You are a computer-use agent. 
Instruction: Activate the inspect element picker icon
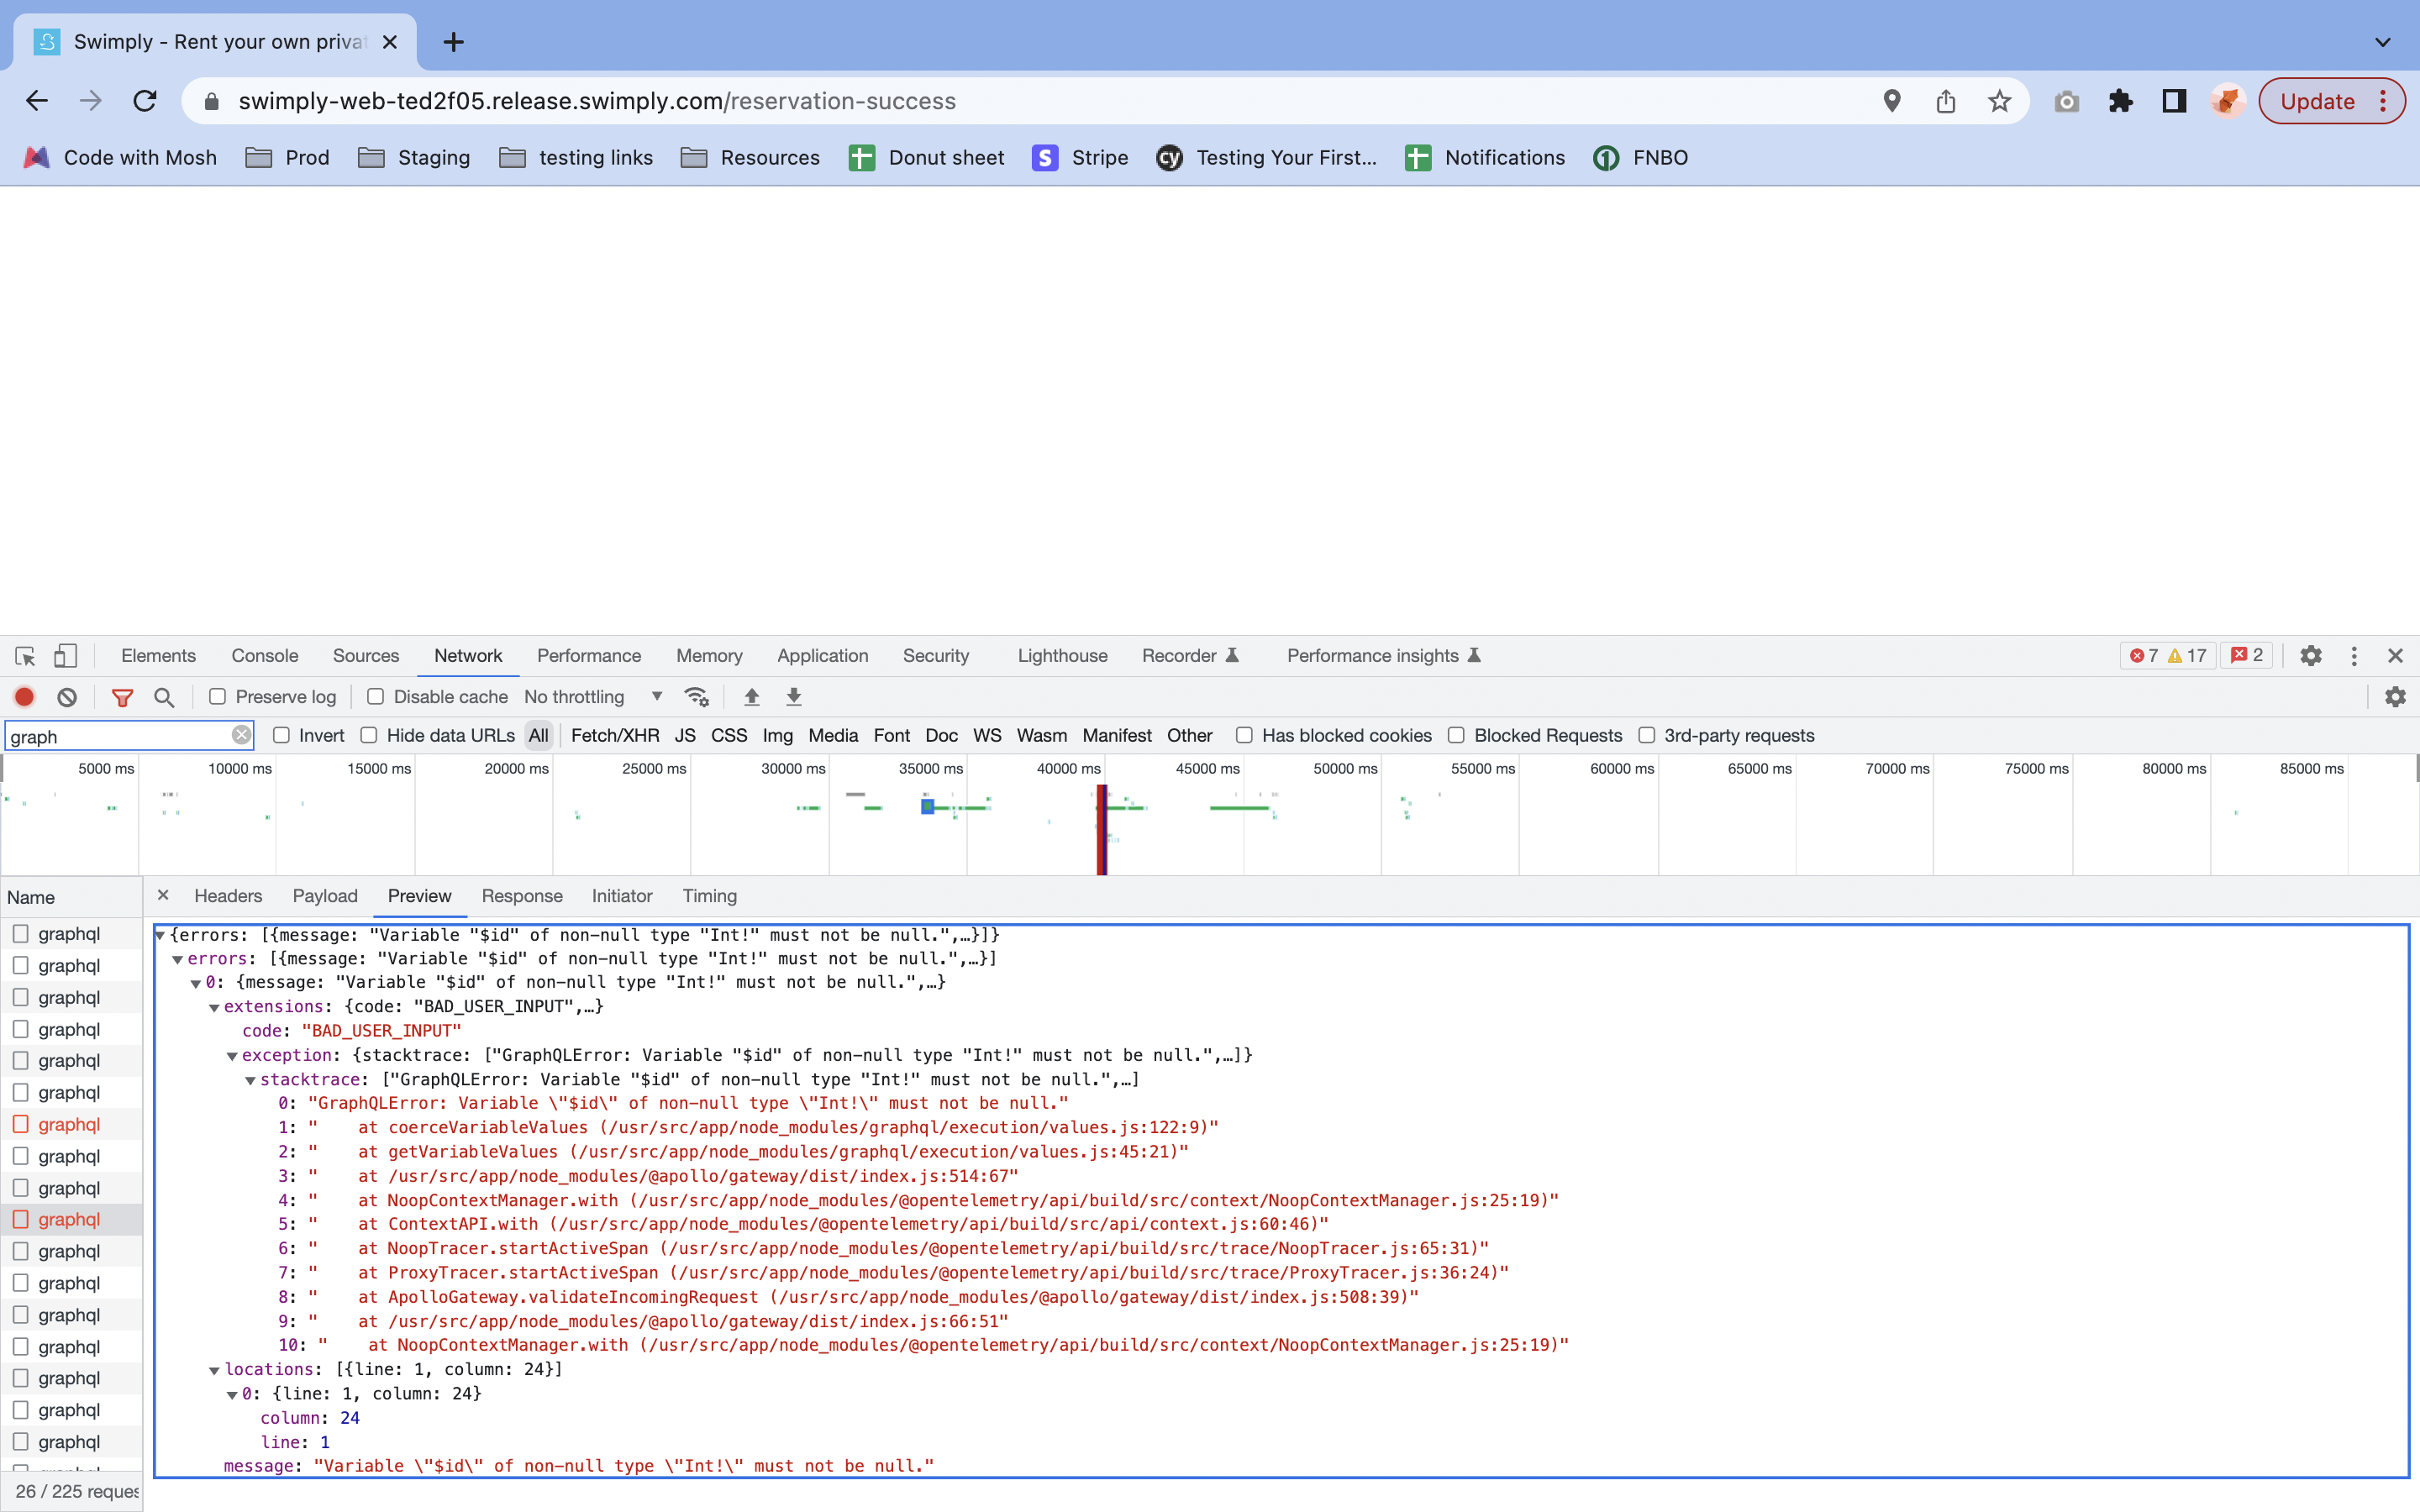[x=25, y=656]
